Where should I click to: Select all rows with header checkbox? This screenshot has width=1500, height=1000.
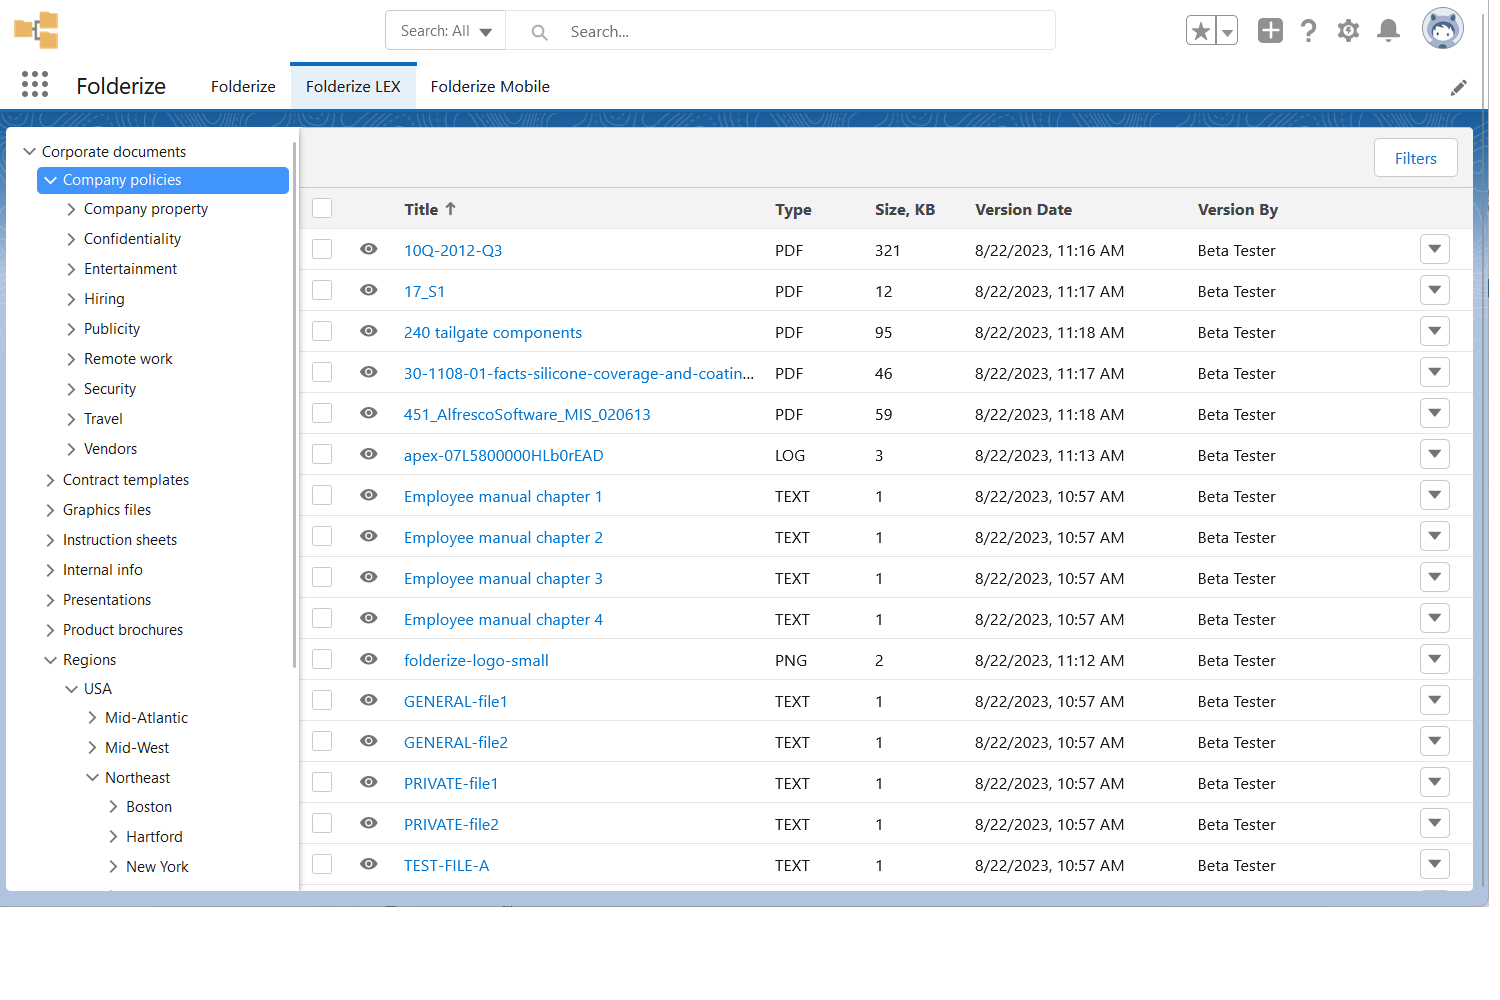321,208
